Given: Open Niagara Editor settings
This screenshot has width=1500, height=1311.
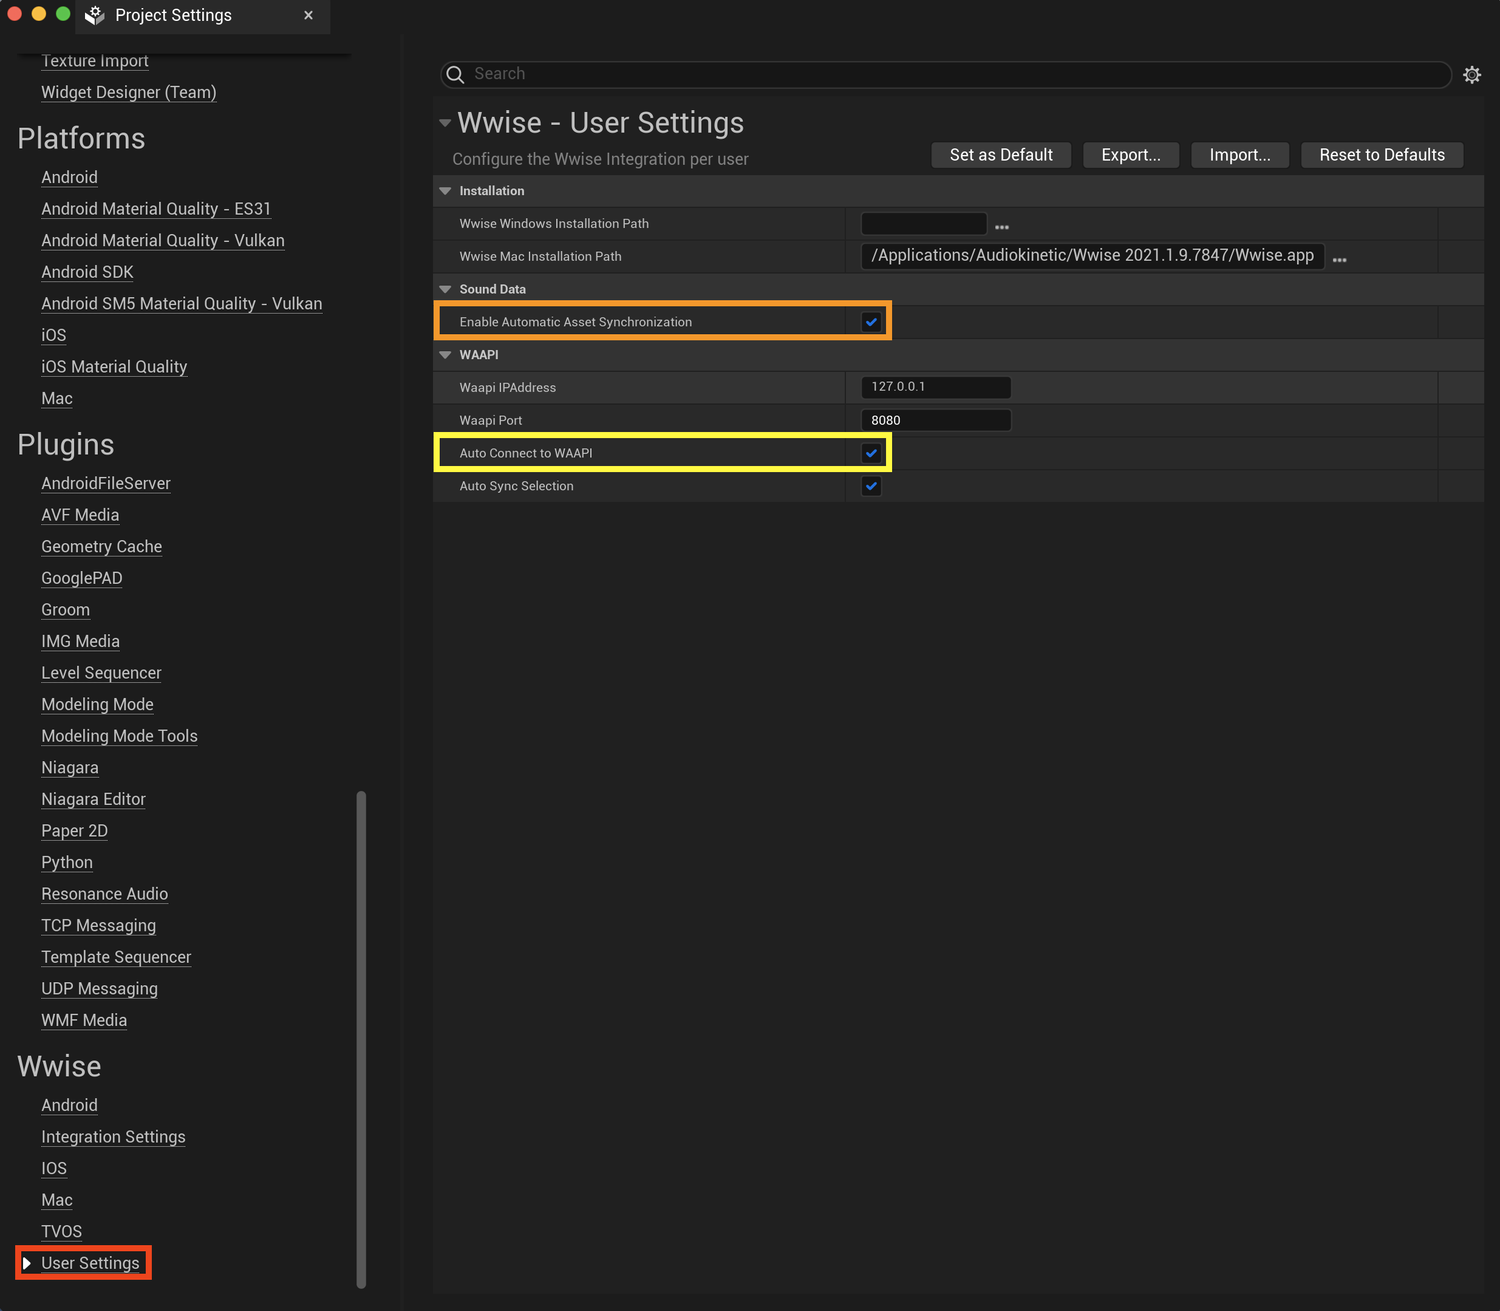Looking at the screenshot, I should pos(94,799).
